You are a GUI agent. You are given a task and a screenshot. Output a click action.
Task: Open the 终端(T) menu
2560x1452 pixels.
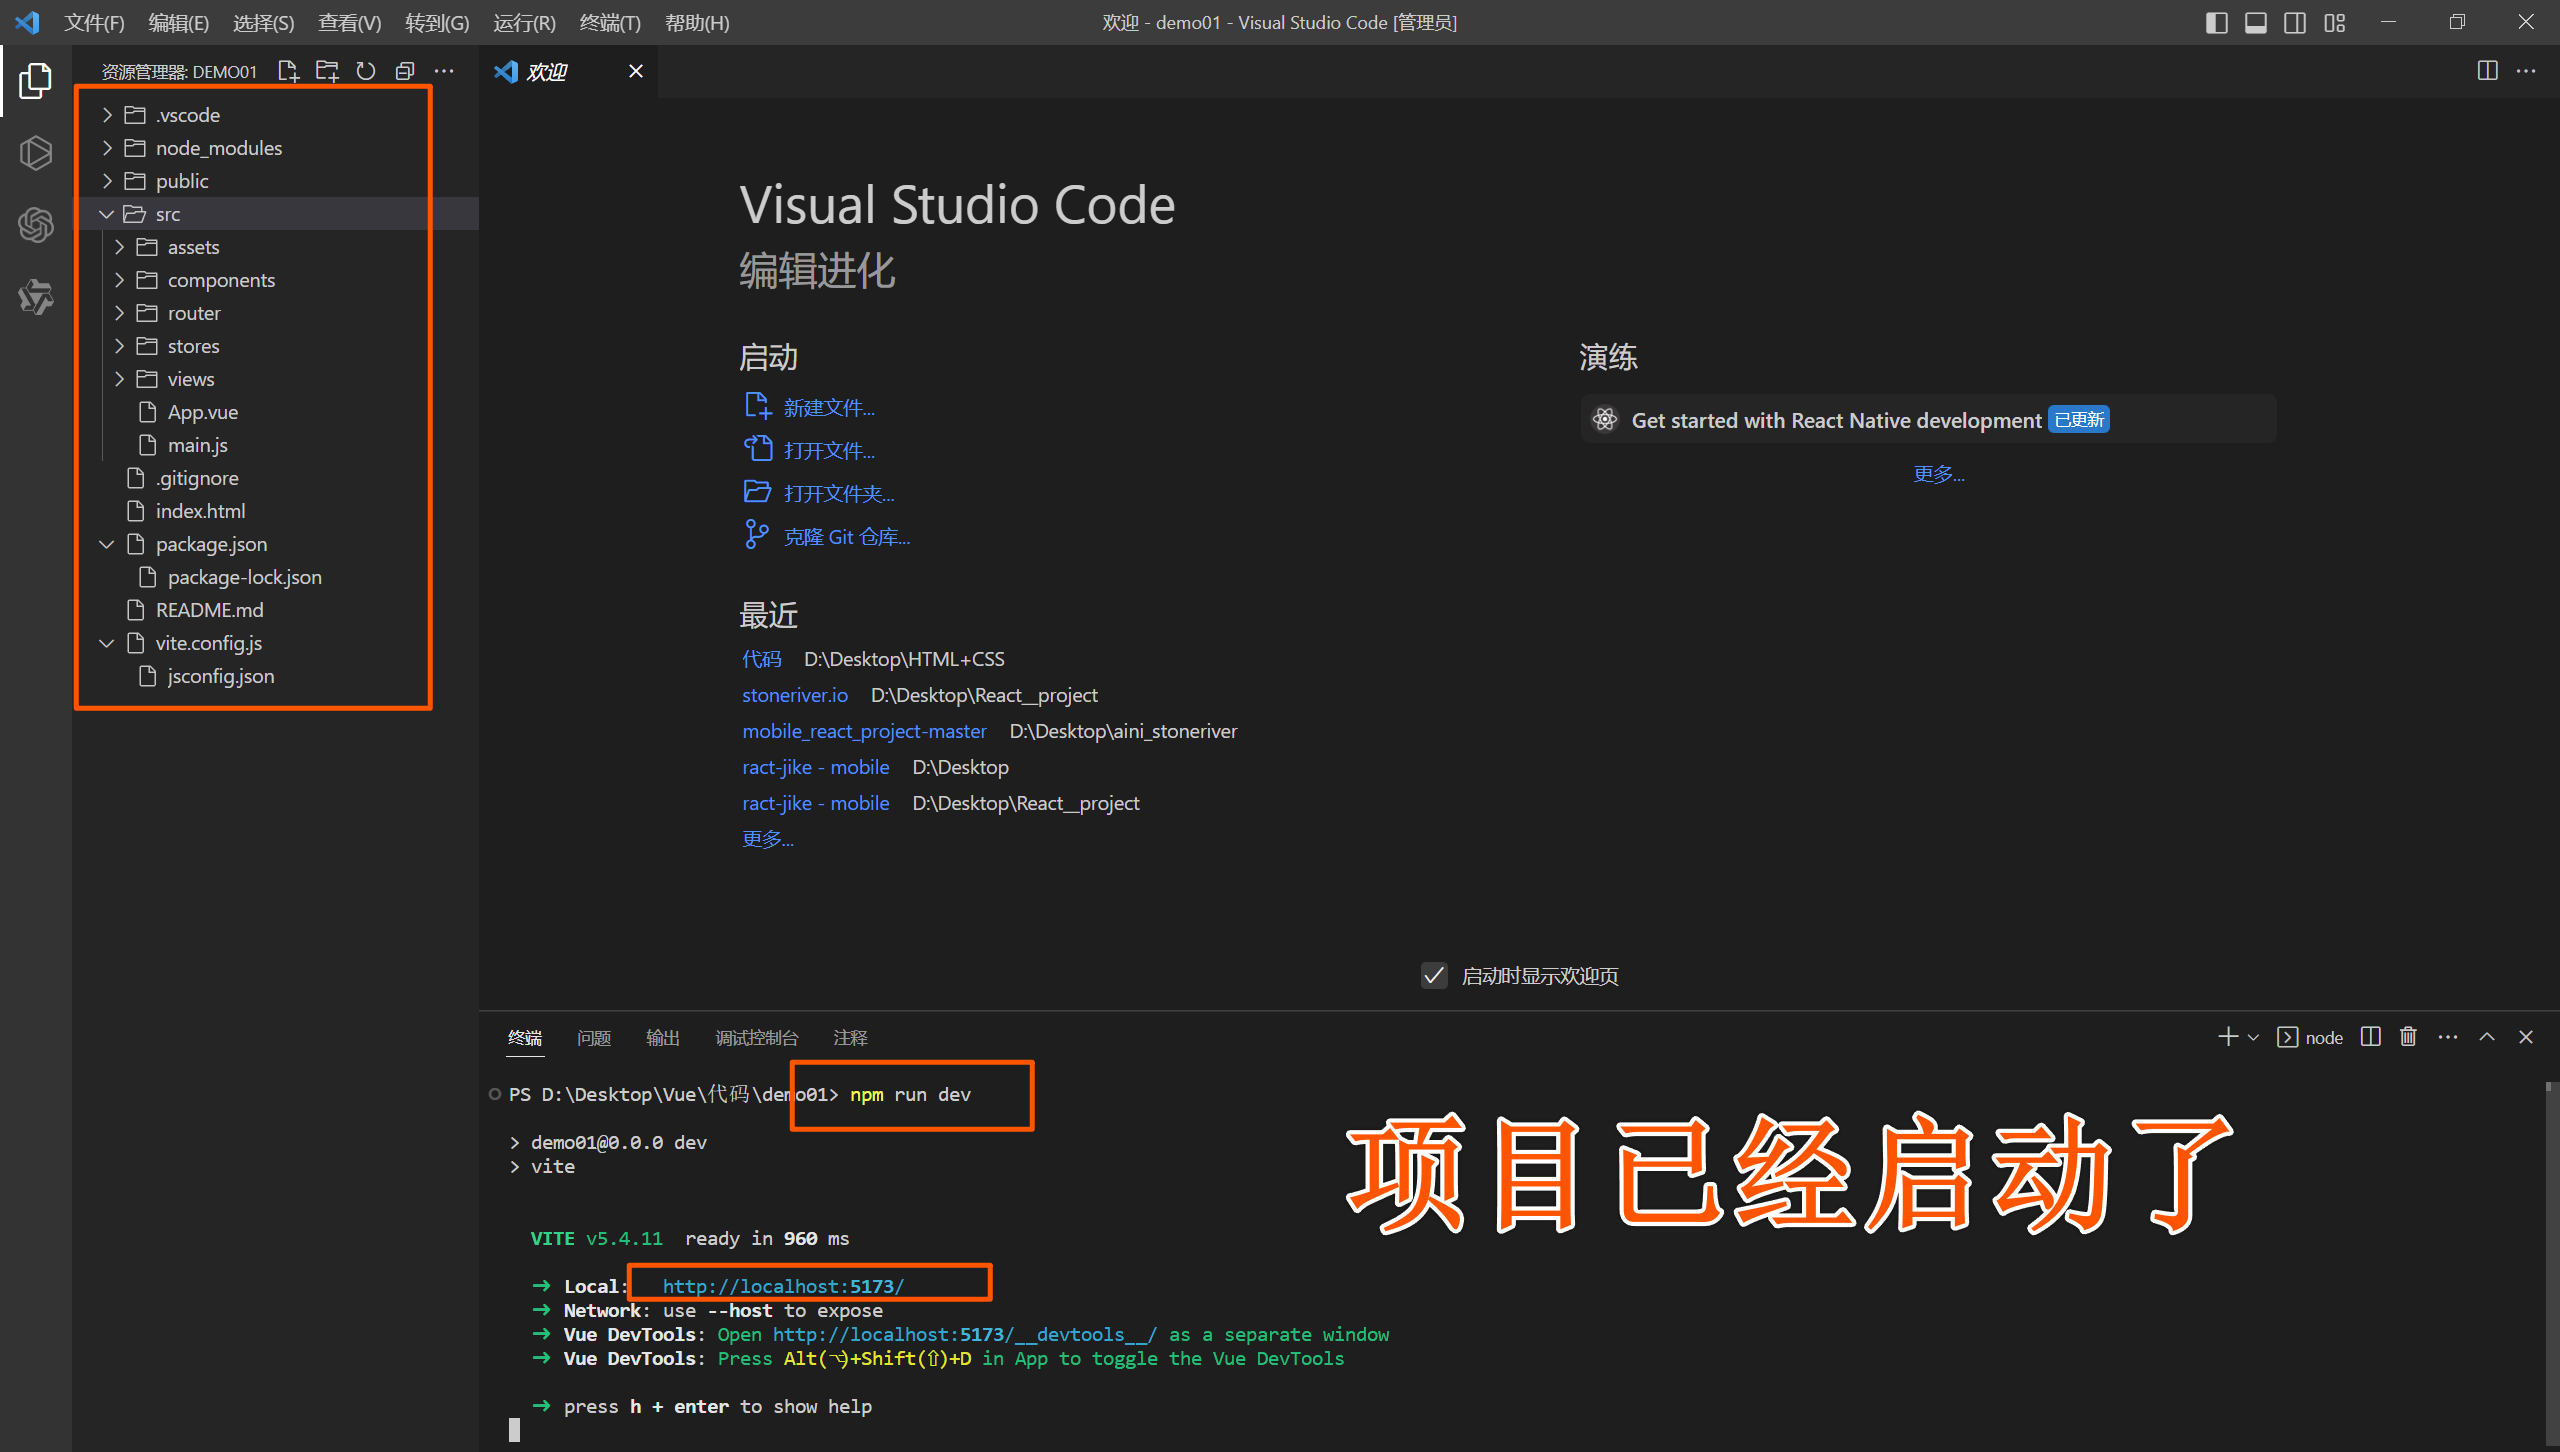pyautogui.click(x=610, y=22)
